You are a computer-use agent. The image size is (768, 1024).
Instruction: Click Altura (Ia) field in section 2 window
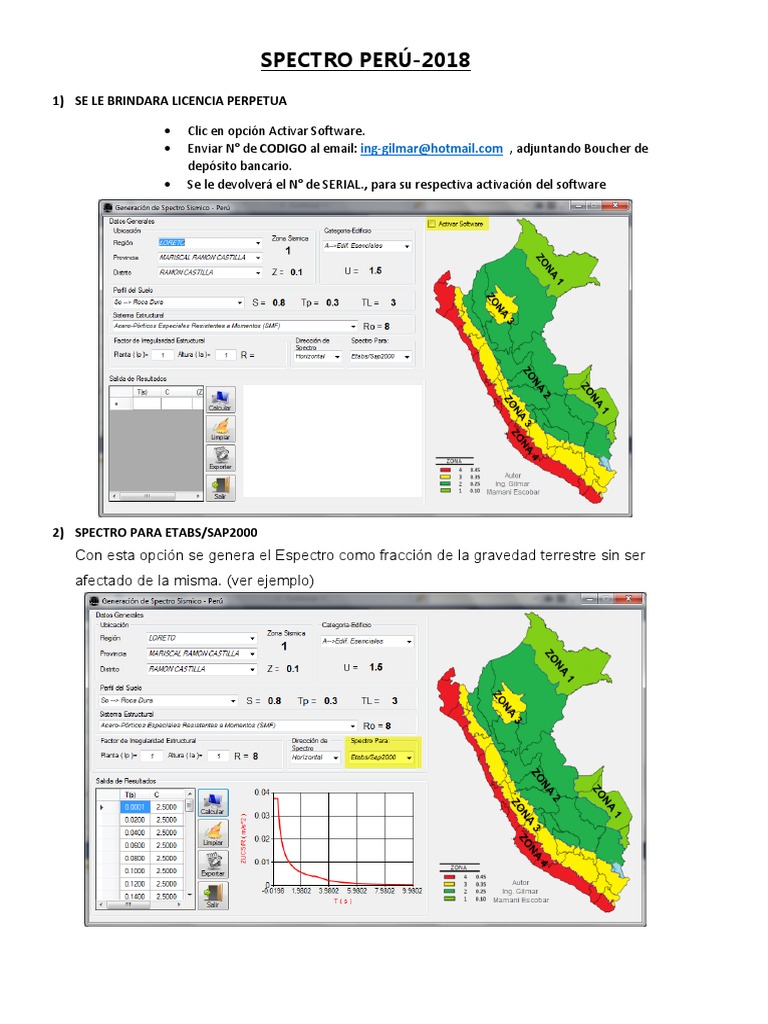pyautogui.click(x=218, y=756)
